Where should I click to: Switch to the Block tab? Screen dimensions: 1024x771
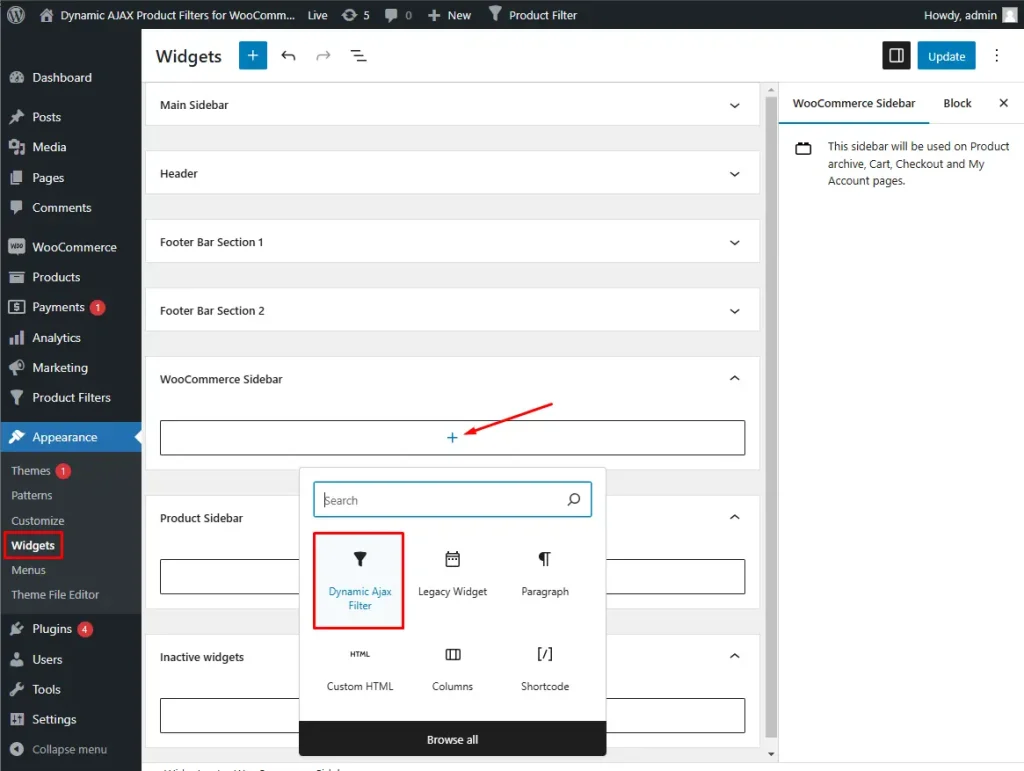click(957, 103)
